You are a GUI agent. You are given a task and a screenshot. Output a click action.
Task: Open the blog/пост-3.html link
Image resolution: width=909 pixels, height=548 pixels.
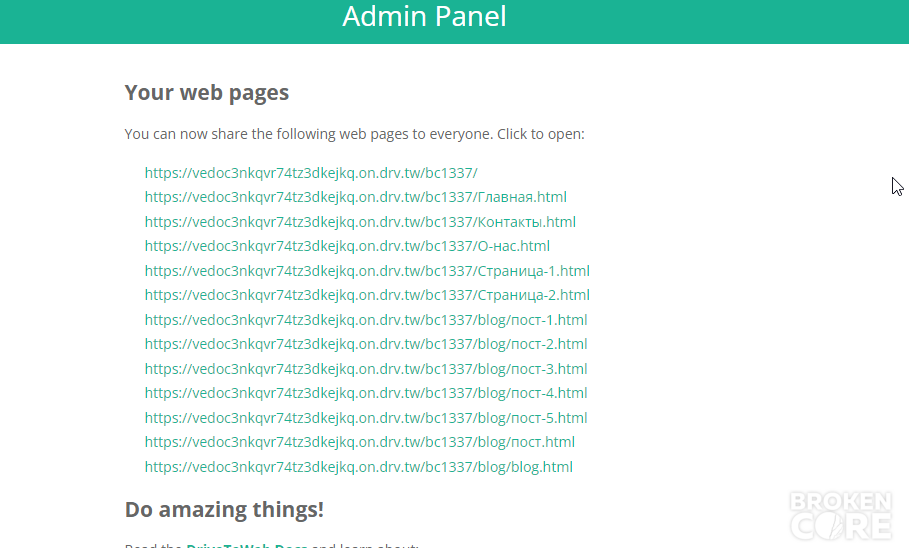(366, 369)
